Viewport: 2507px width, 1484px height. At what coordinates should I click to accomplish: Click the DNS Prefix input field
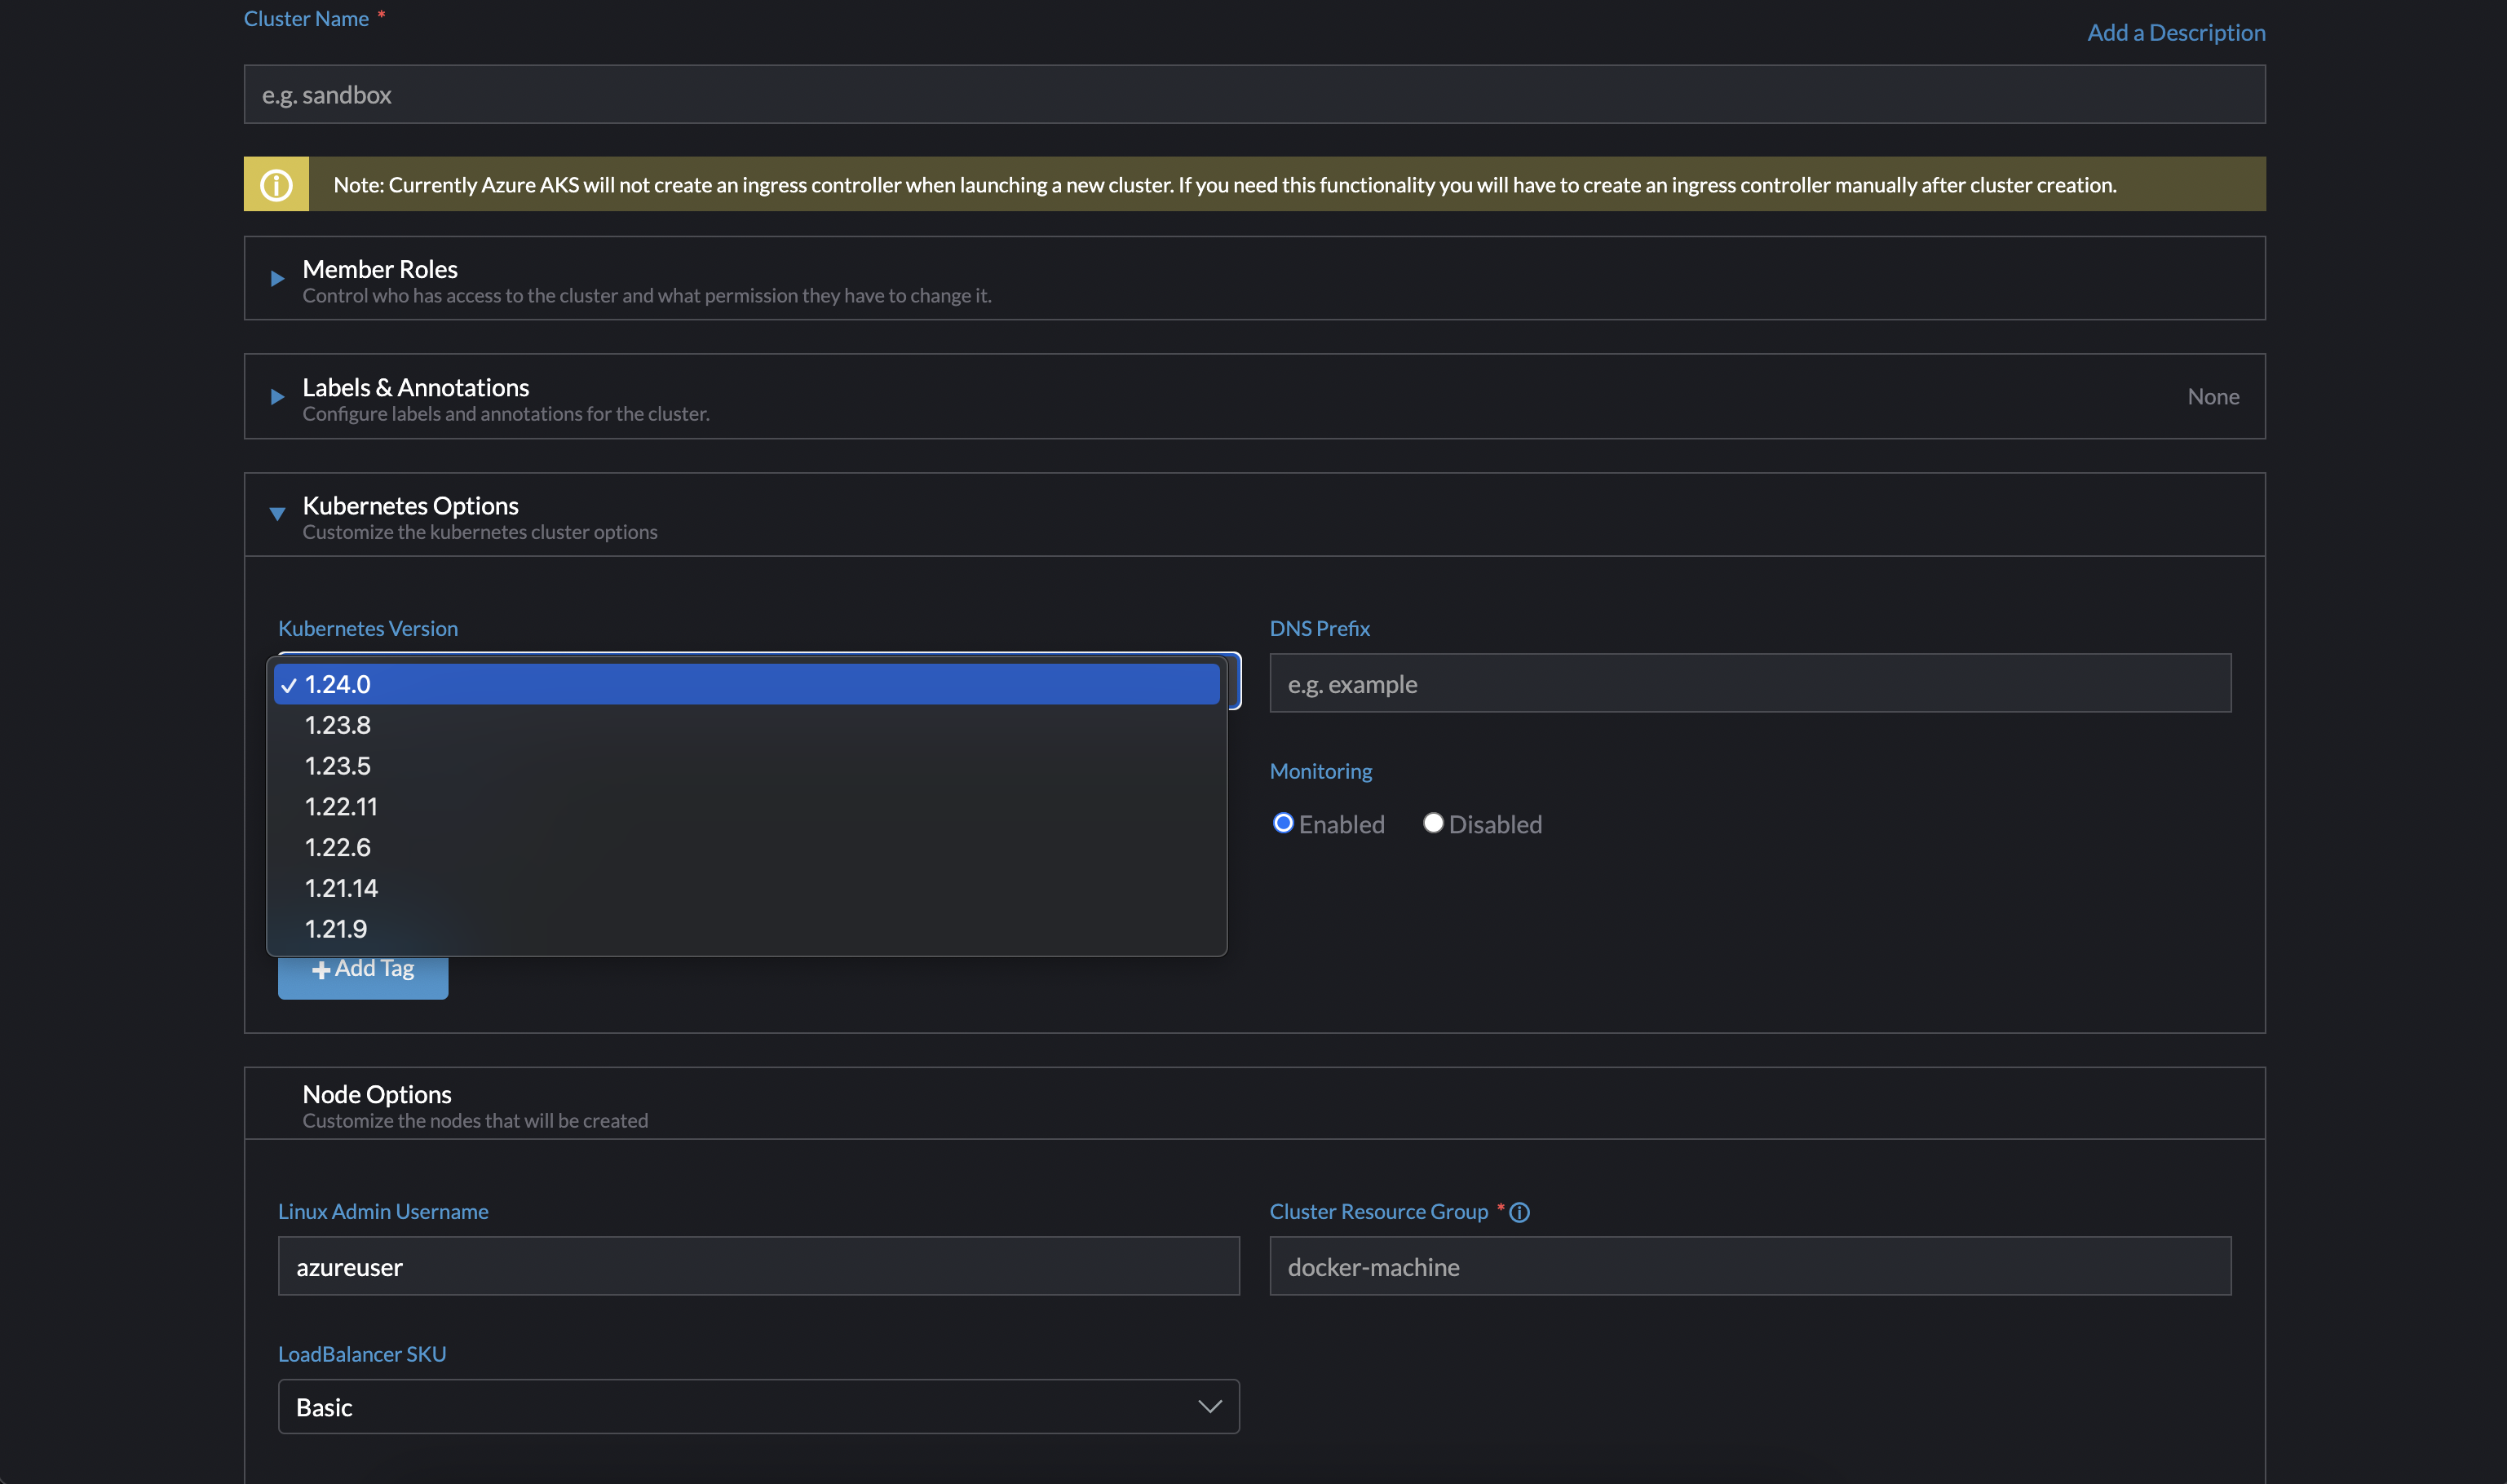pos(1750,684)
